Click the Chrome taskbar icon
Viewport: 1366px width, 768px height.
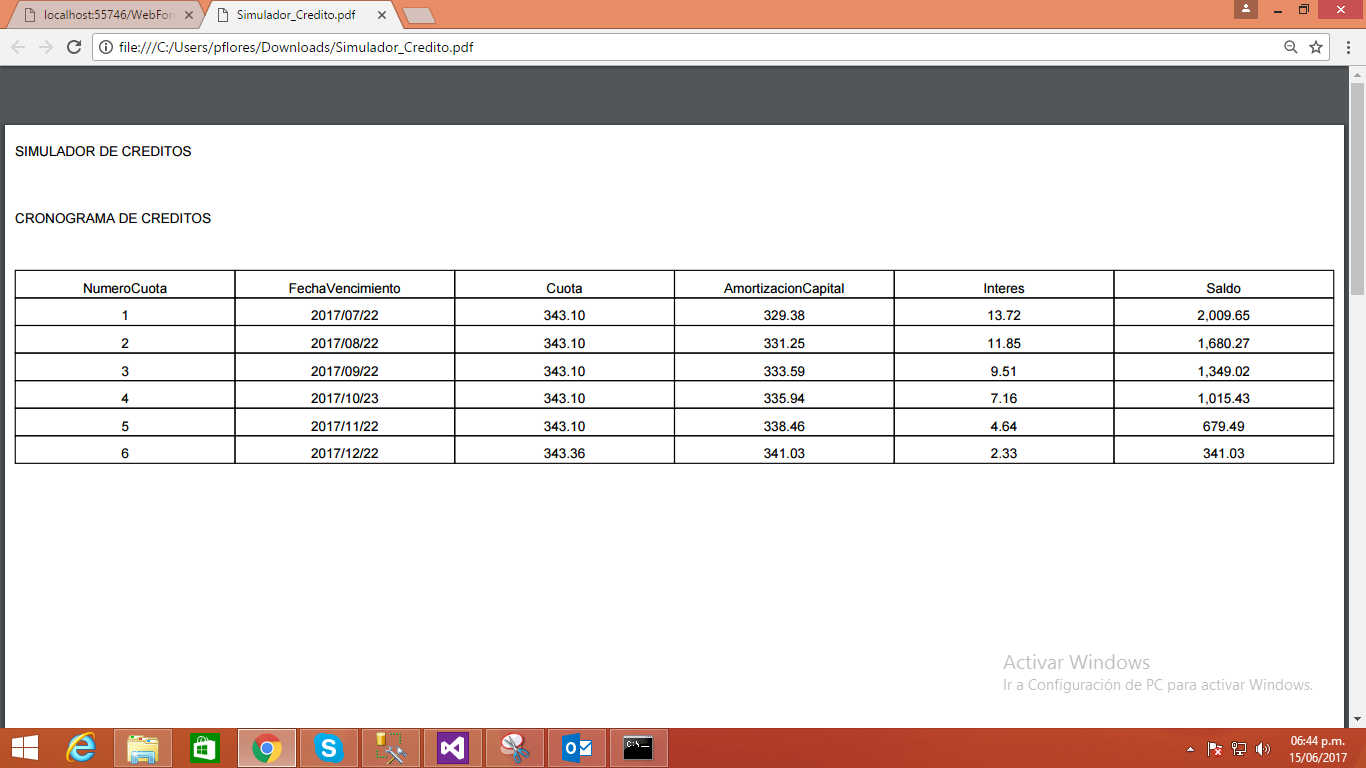tap(267, 748)
